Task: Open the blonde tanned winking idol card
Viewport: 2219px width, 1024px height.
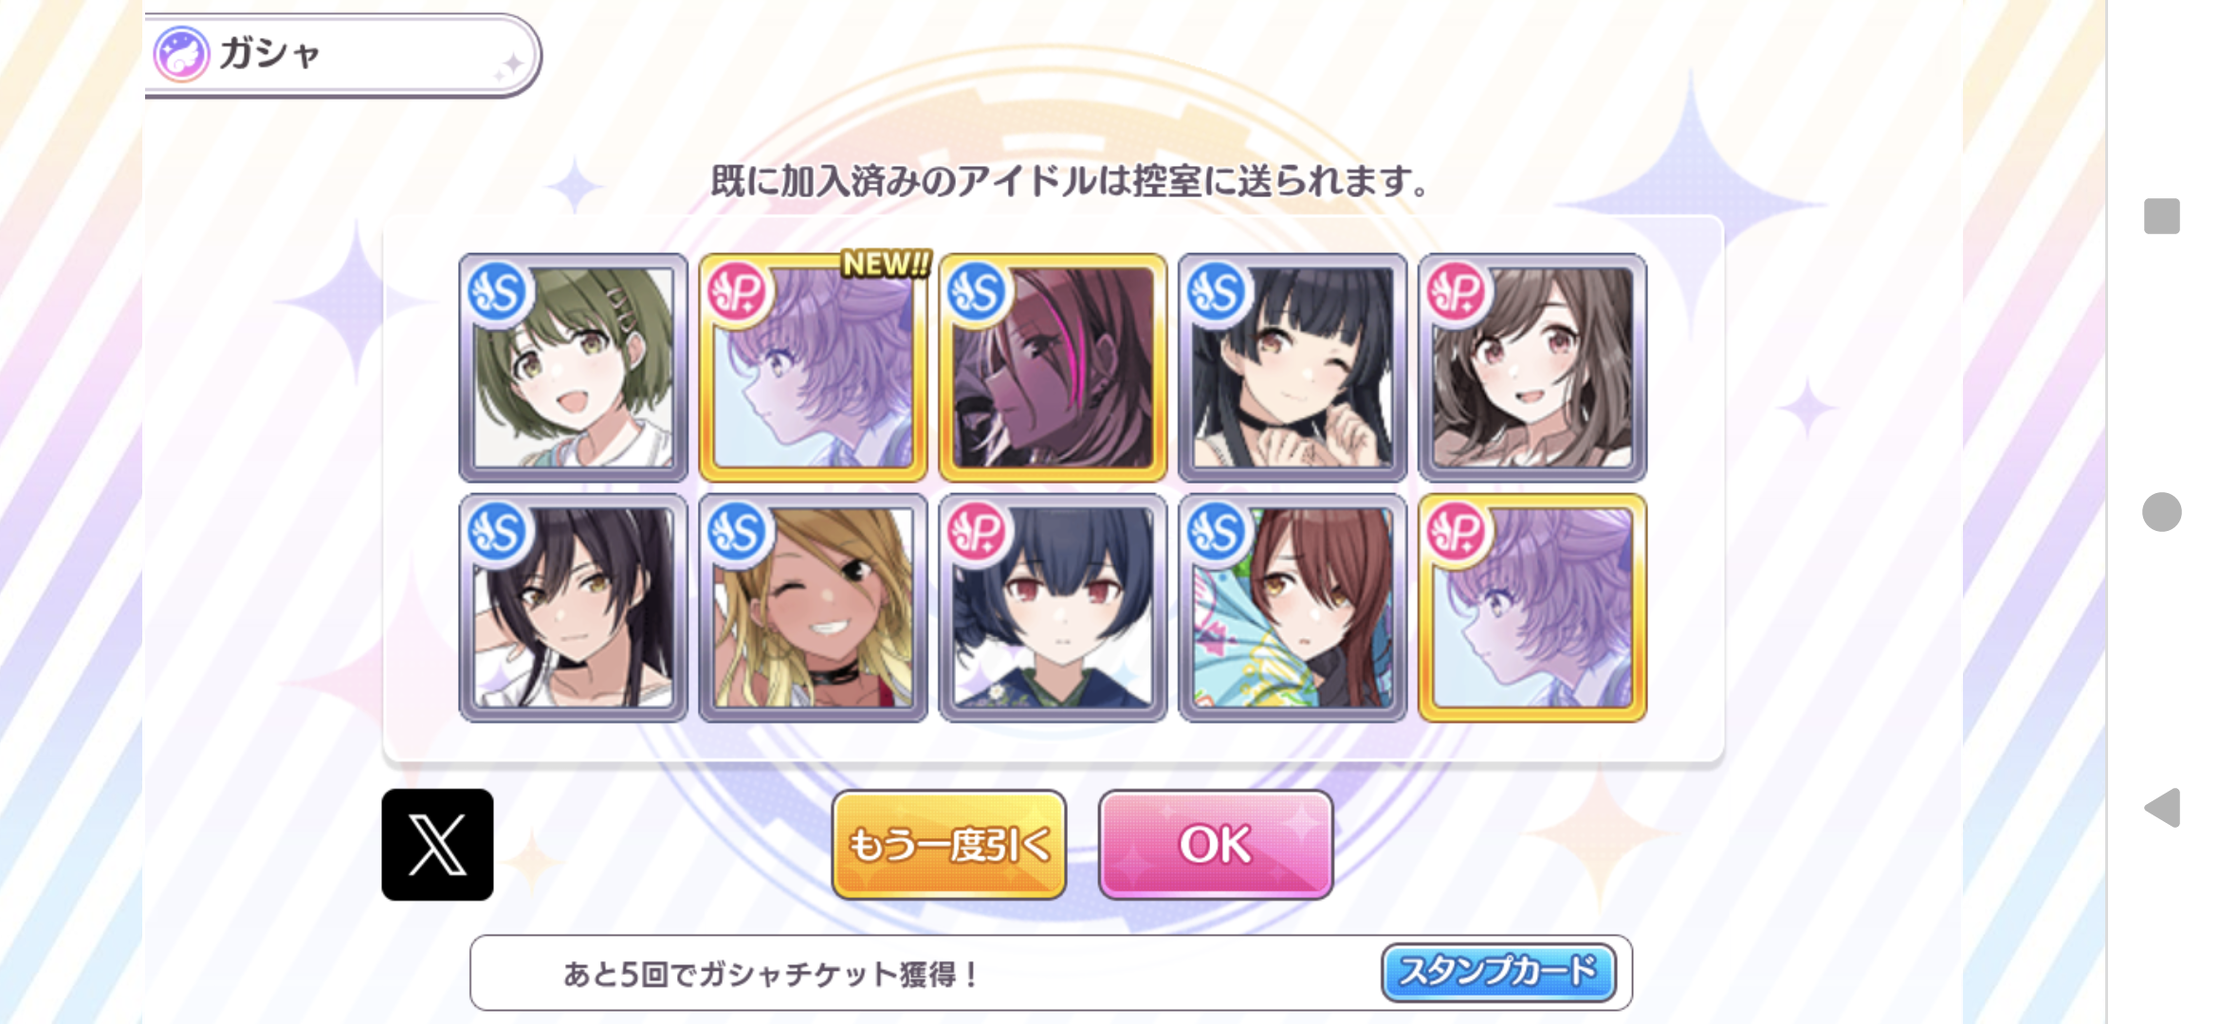Action: coord(813,607)
